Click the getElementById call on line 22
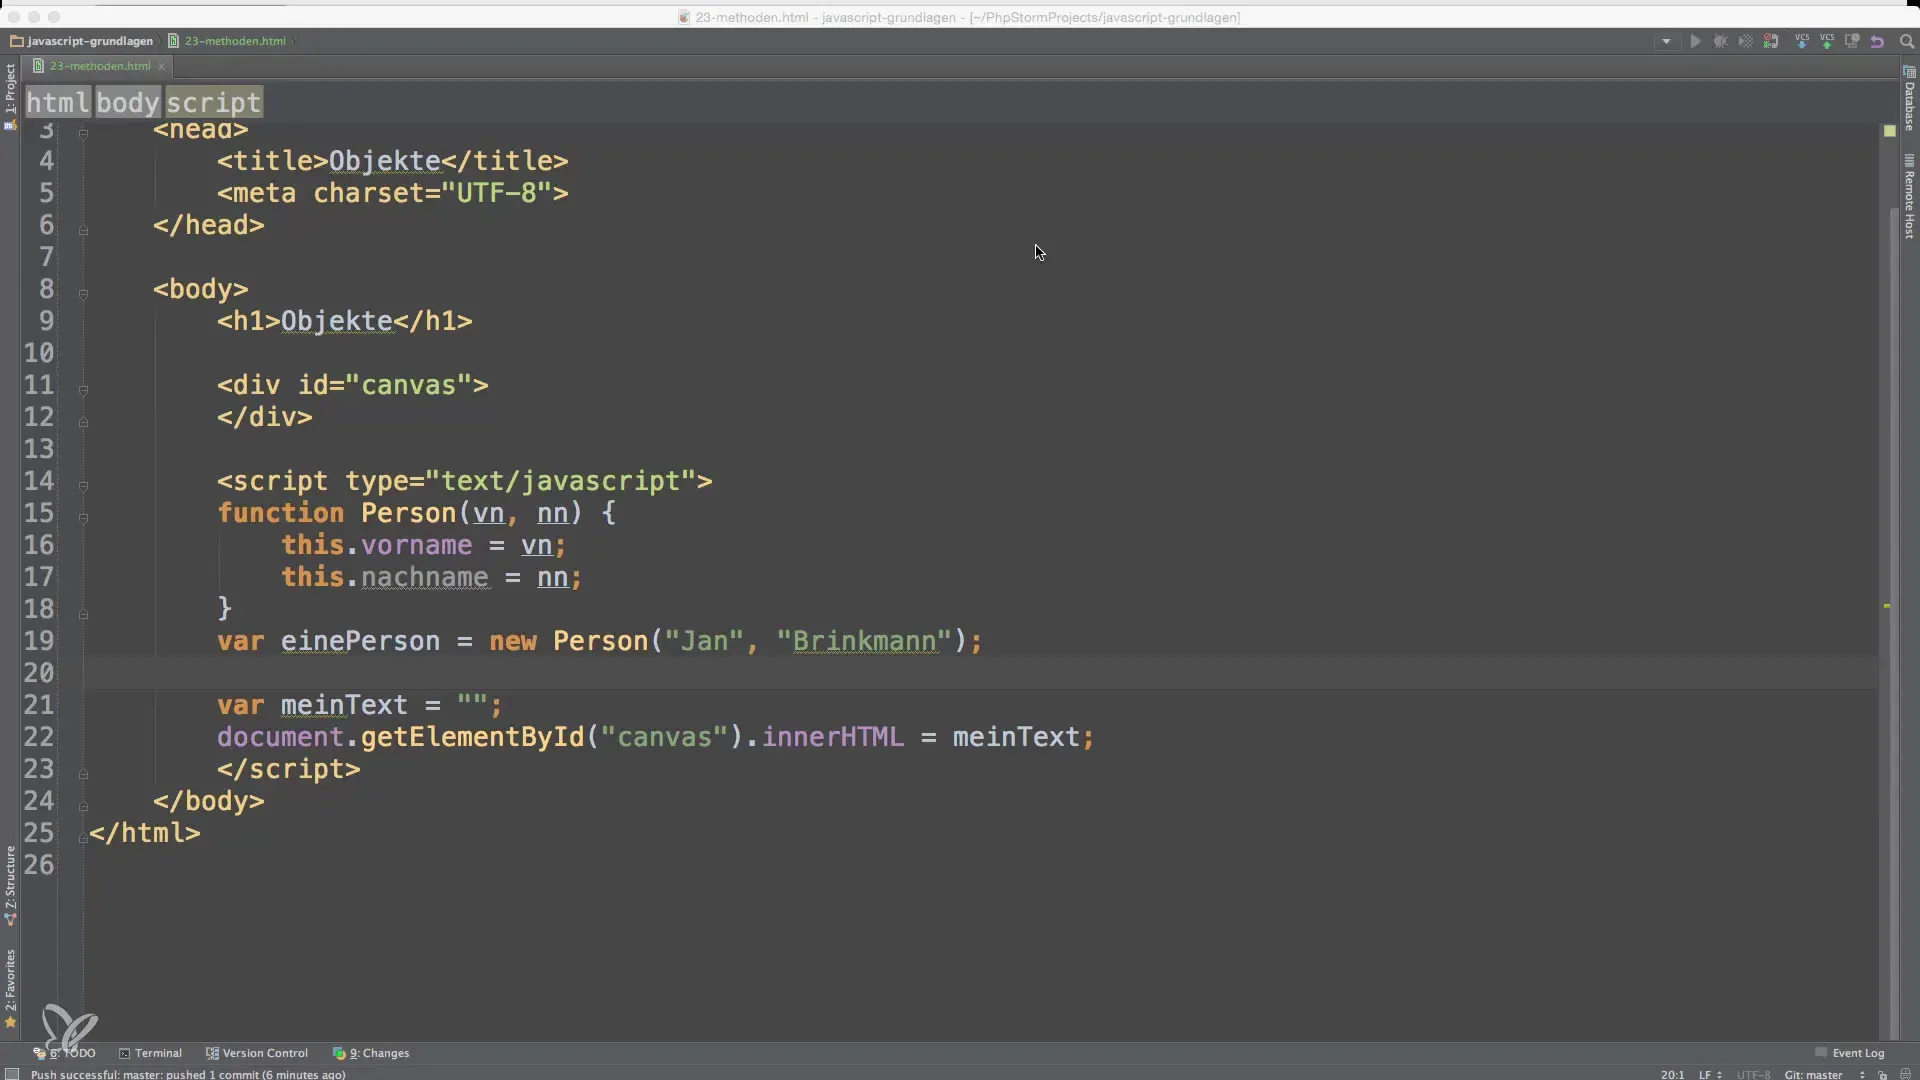 click(472, 737)
